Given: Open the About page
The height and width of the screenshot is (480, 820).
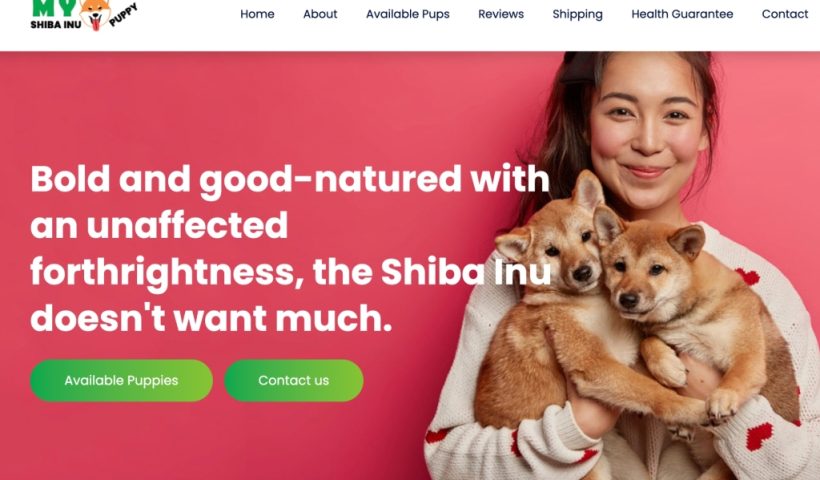Looking at the screenshot, I should point(320,14).
